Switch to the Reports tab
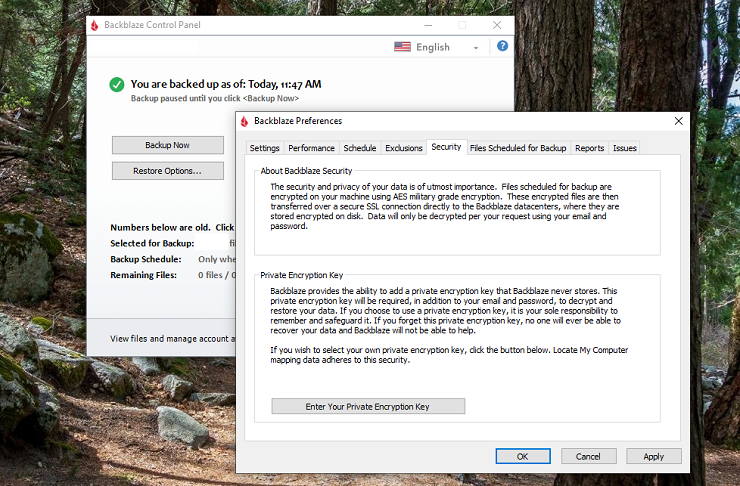Screen dimensions: 740x486 [589, 148]
